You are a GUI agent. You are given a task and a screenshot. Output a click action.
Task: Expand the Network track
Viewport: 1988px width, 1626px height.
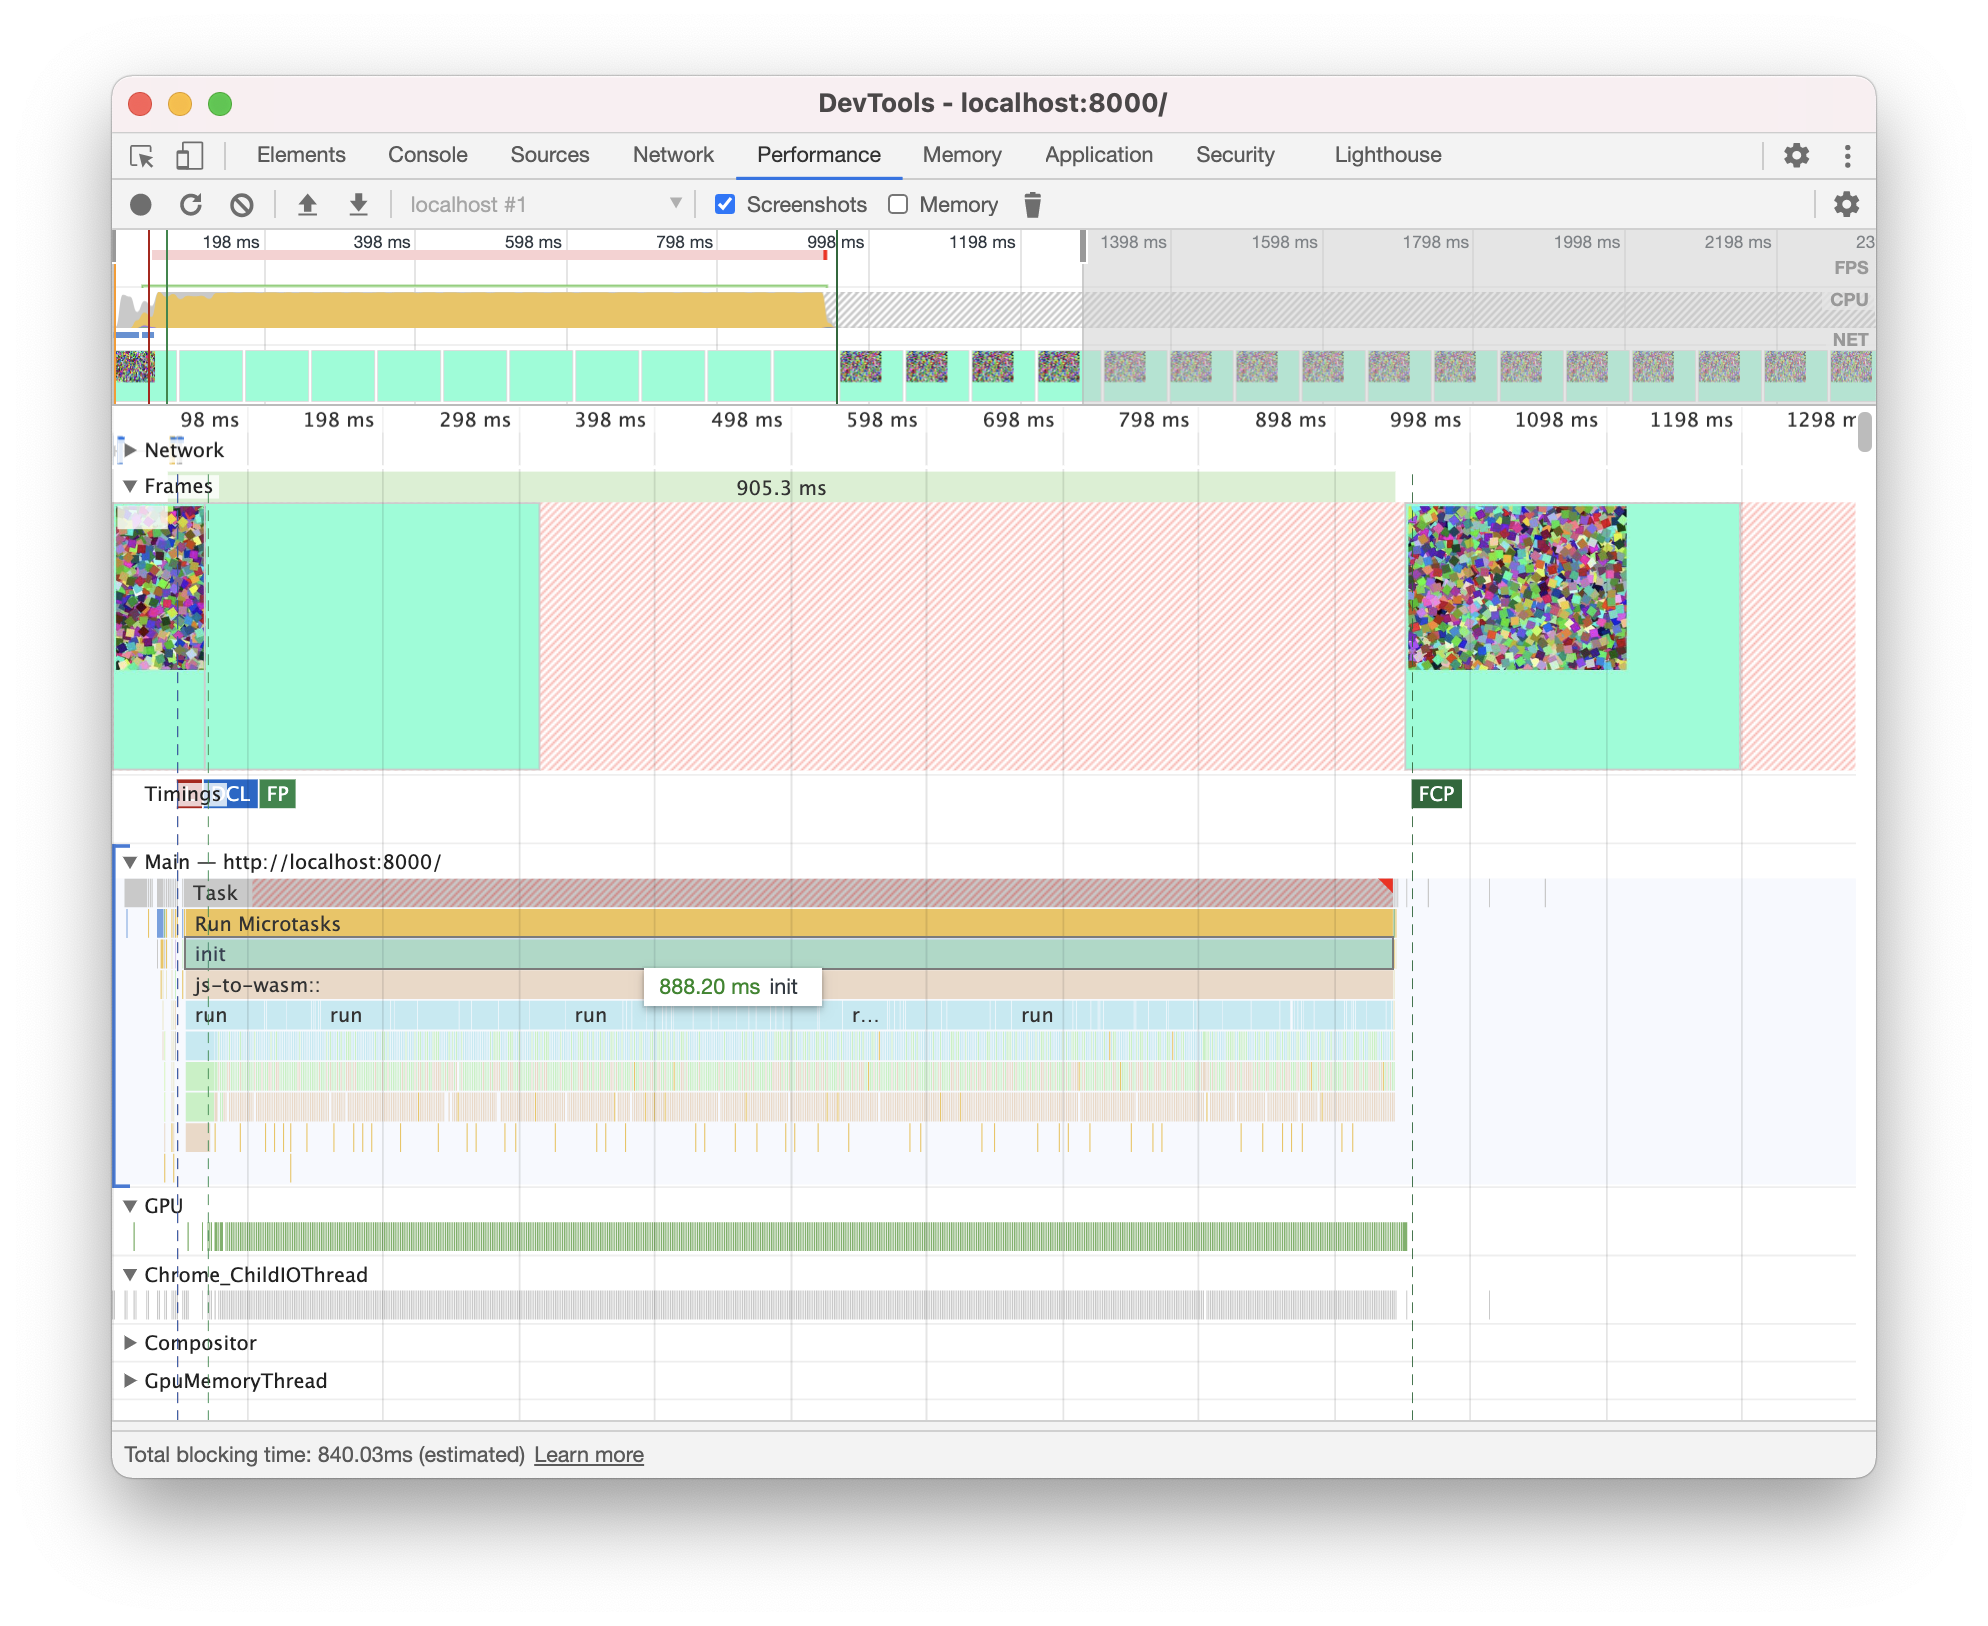point(130,450)
